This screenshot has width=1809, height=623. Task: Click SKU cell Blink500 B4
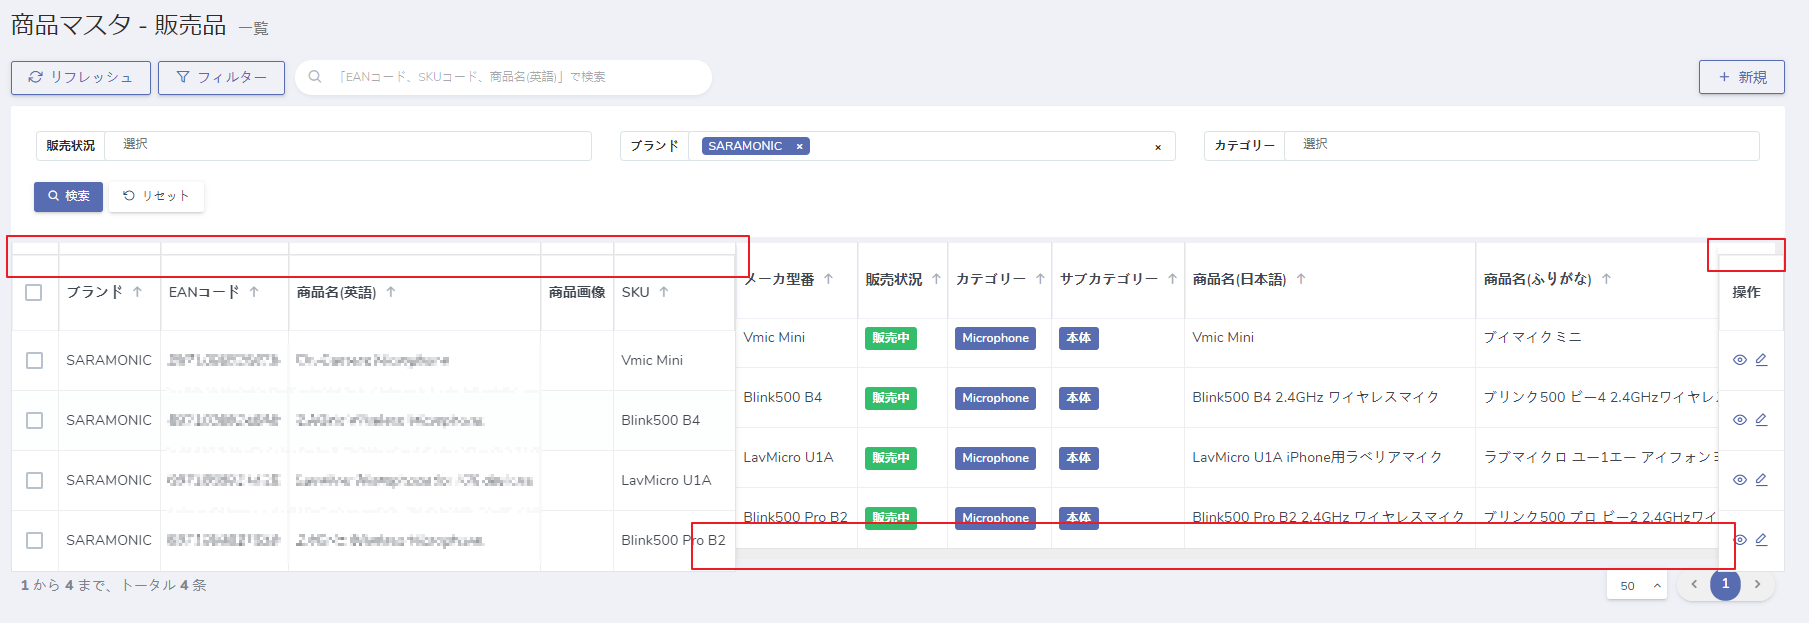660,420
